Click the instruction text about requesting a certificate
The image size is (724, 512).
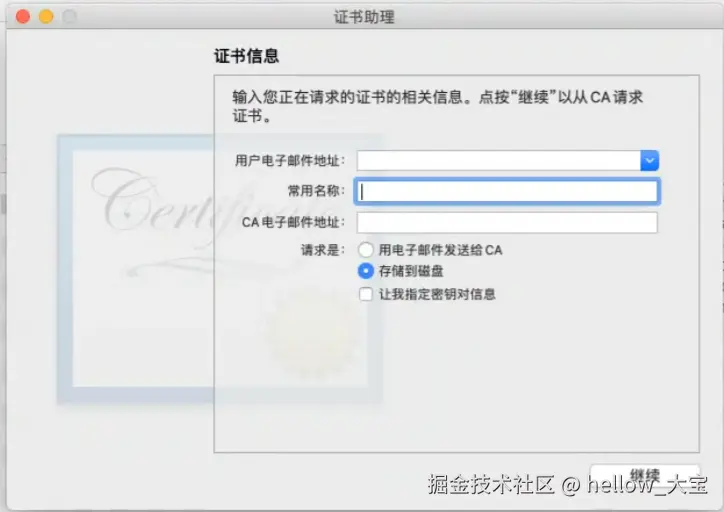pyautogui.click(x=438, y=106)
